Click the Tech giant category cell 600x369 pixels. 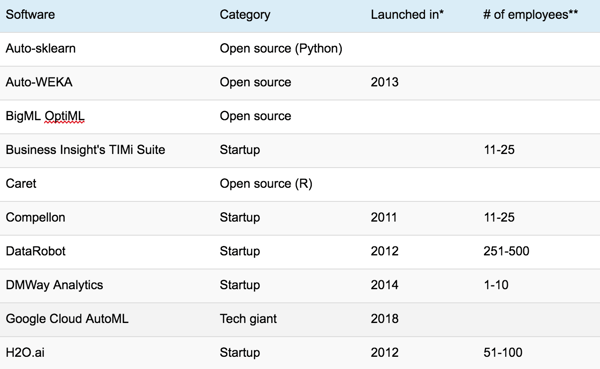[x=248, y=319]
